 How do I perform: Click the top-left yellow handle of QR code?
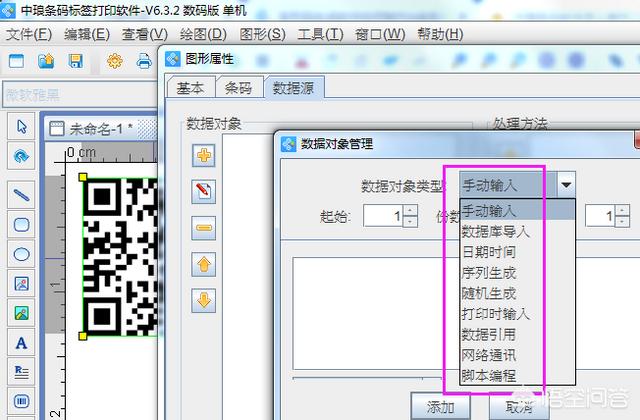(x=83, y=177)
